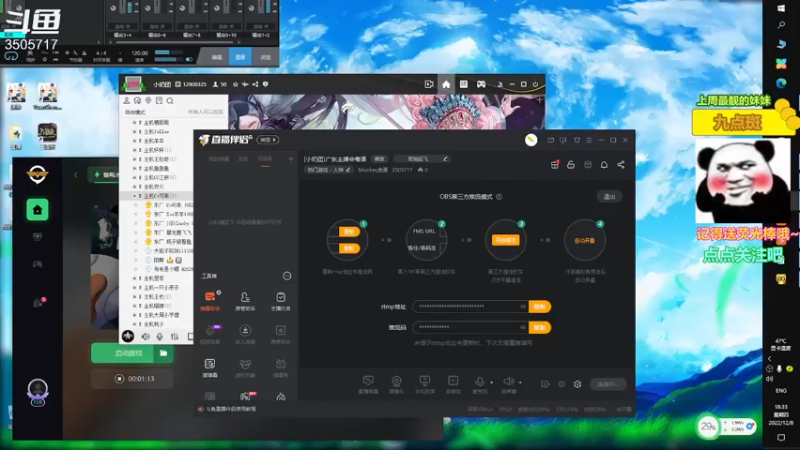Copy the rtmp address with the orange button

click(x=539, y=307)
